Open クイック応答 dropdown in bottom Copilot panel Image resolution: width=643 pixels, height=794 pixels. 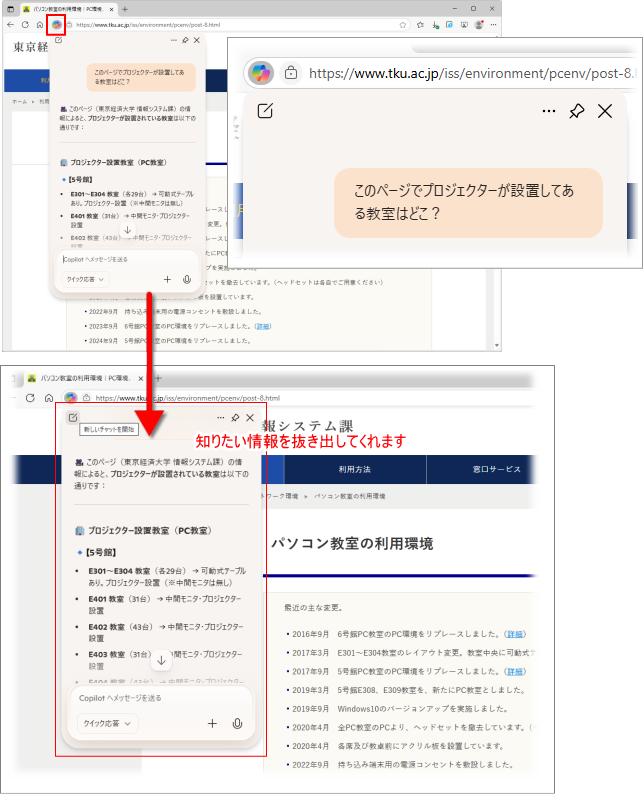coord(107,723)
